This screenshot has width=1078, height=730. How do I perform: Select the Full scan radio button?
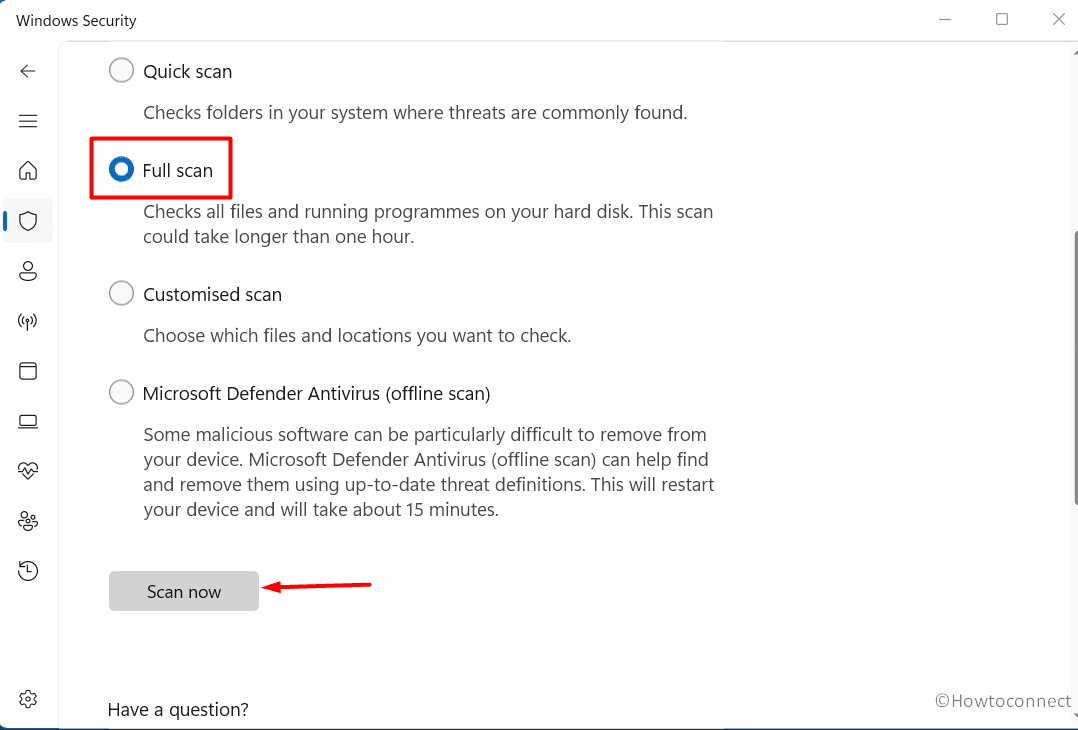(121, 169)
